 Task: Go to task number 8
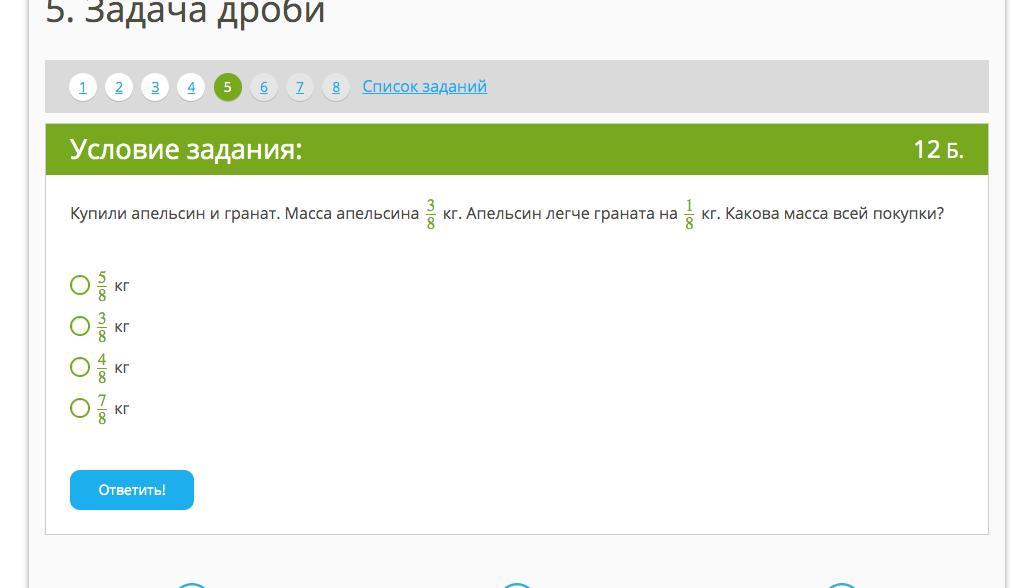(x=336, y=88)
